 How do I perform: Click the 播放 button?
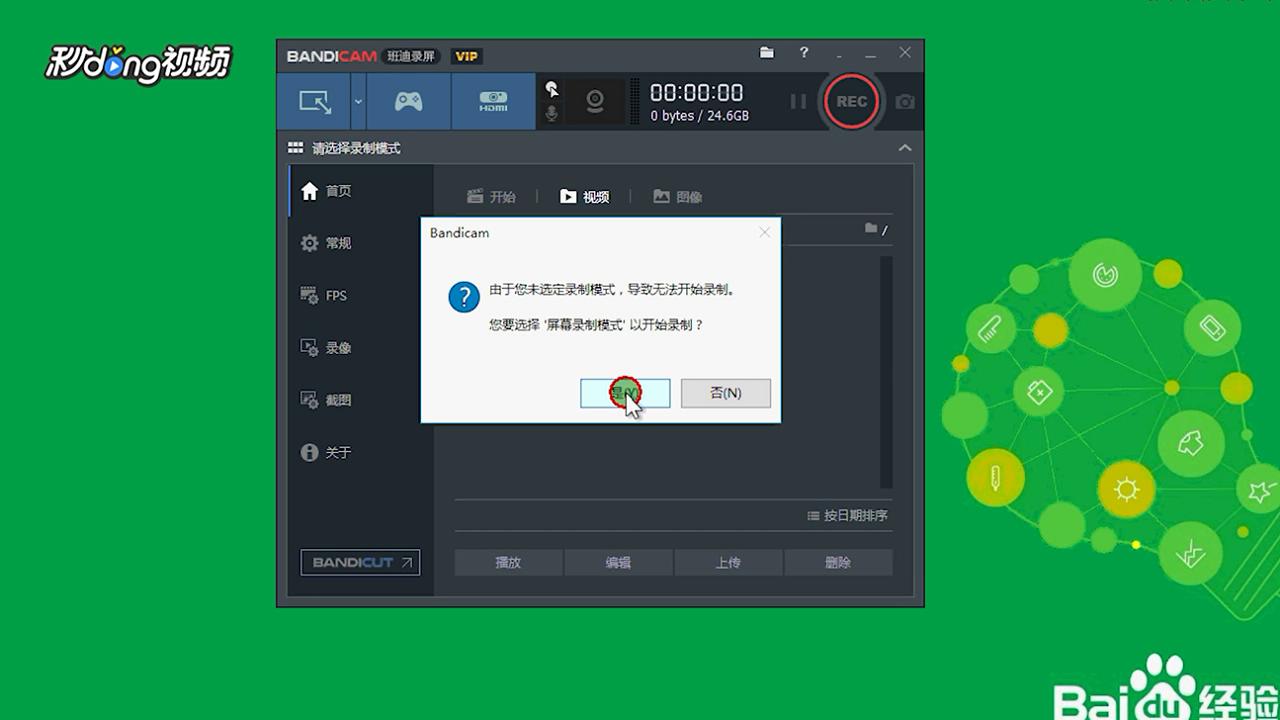tap(509, 562)
